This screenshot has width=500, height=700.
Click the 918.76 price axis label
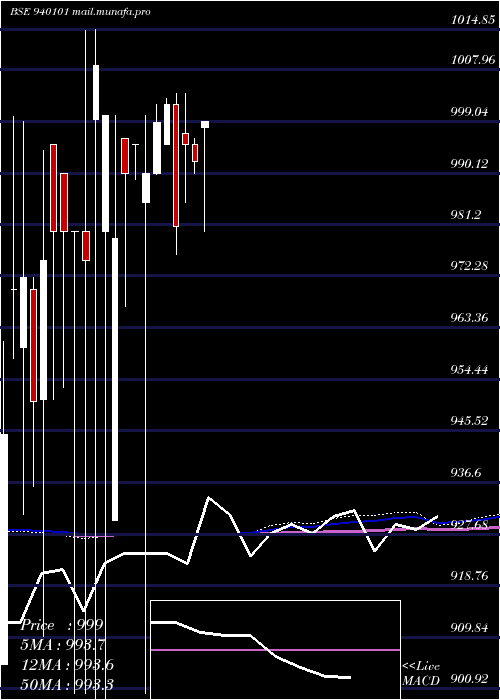(469, 576)
